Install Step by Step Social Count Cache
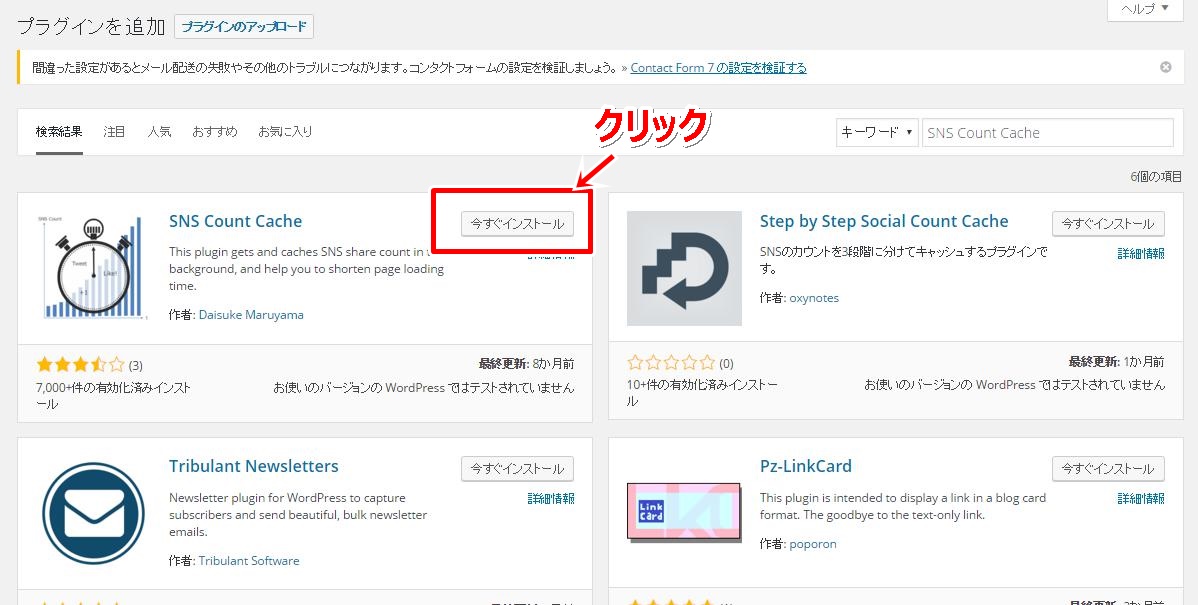Screen dimensions: 1198x605 click(1108, 223)
